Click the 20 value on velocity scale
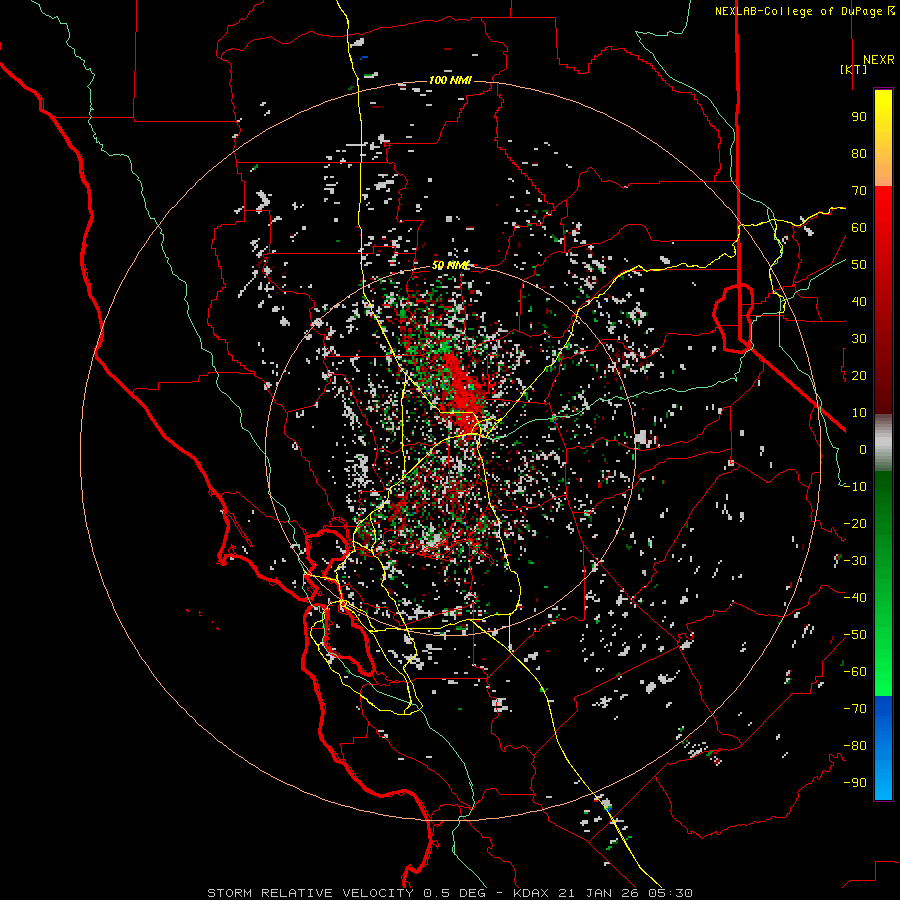Screen dimensions: 900x900 859,375
